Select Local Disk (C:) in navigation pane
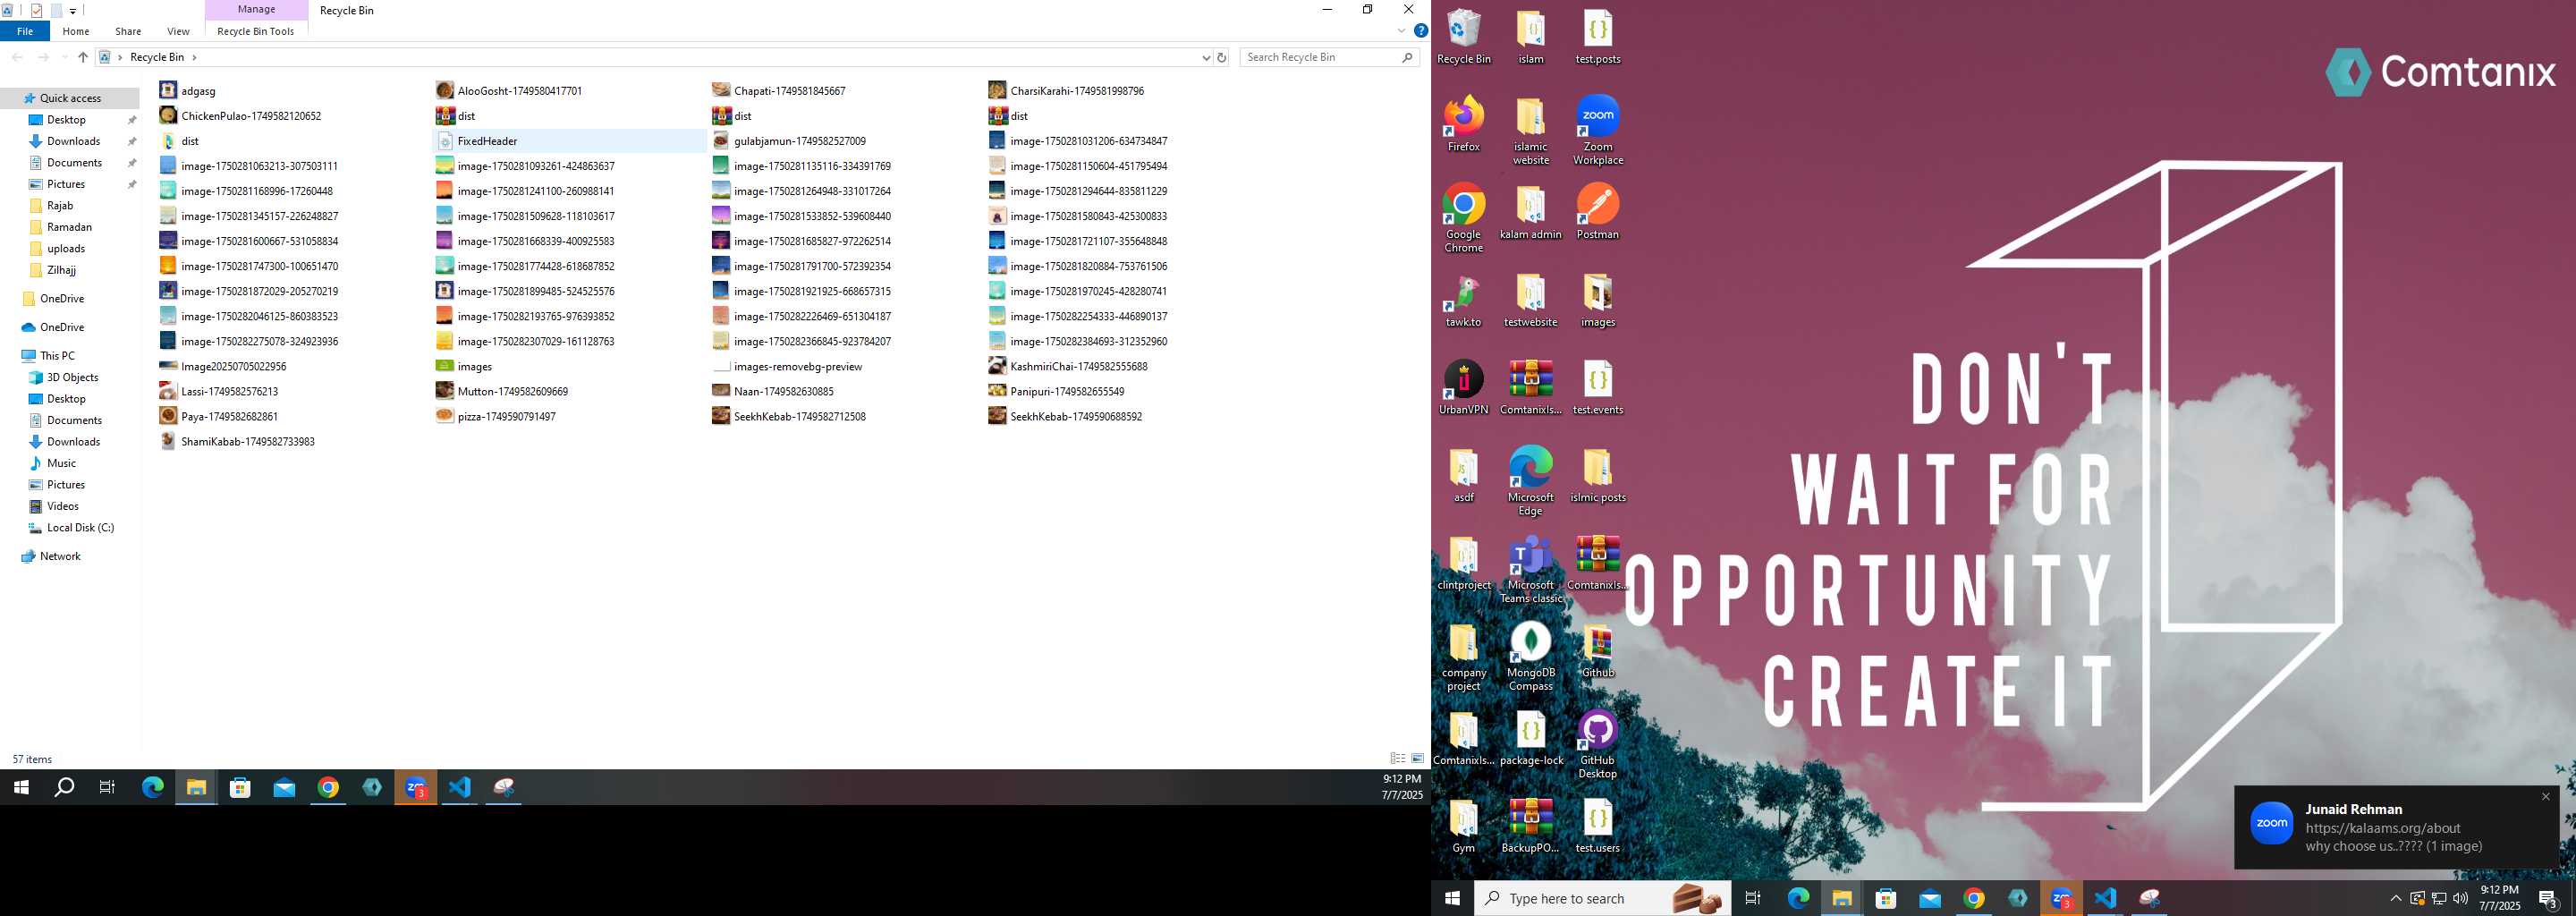Viewport: 2576px width, 916px height. click(80, 528)
